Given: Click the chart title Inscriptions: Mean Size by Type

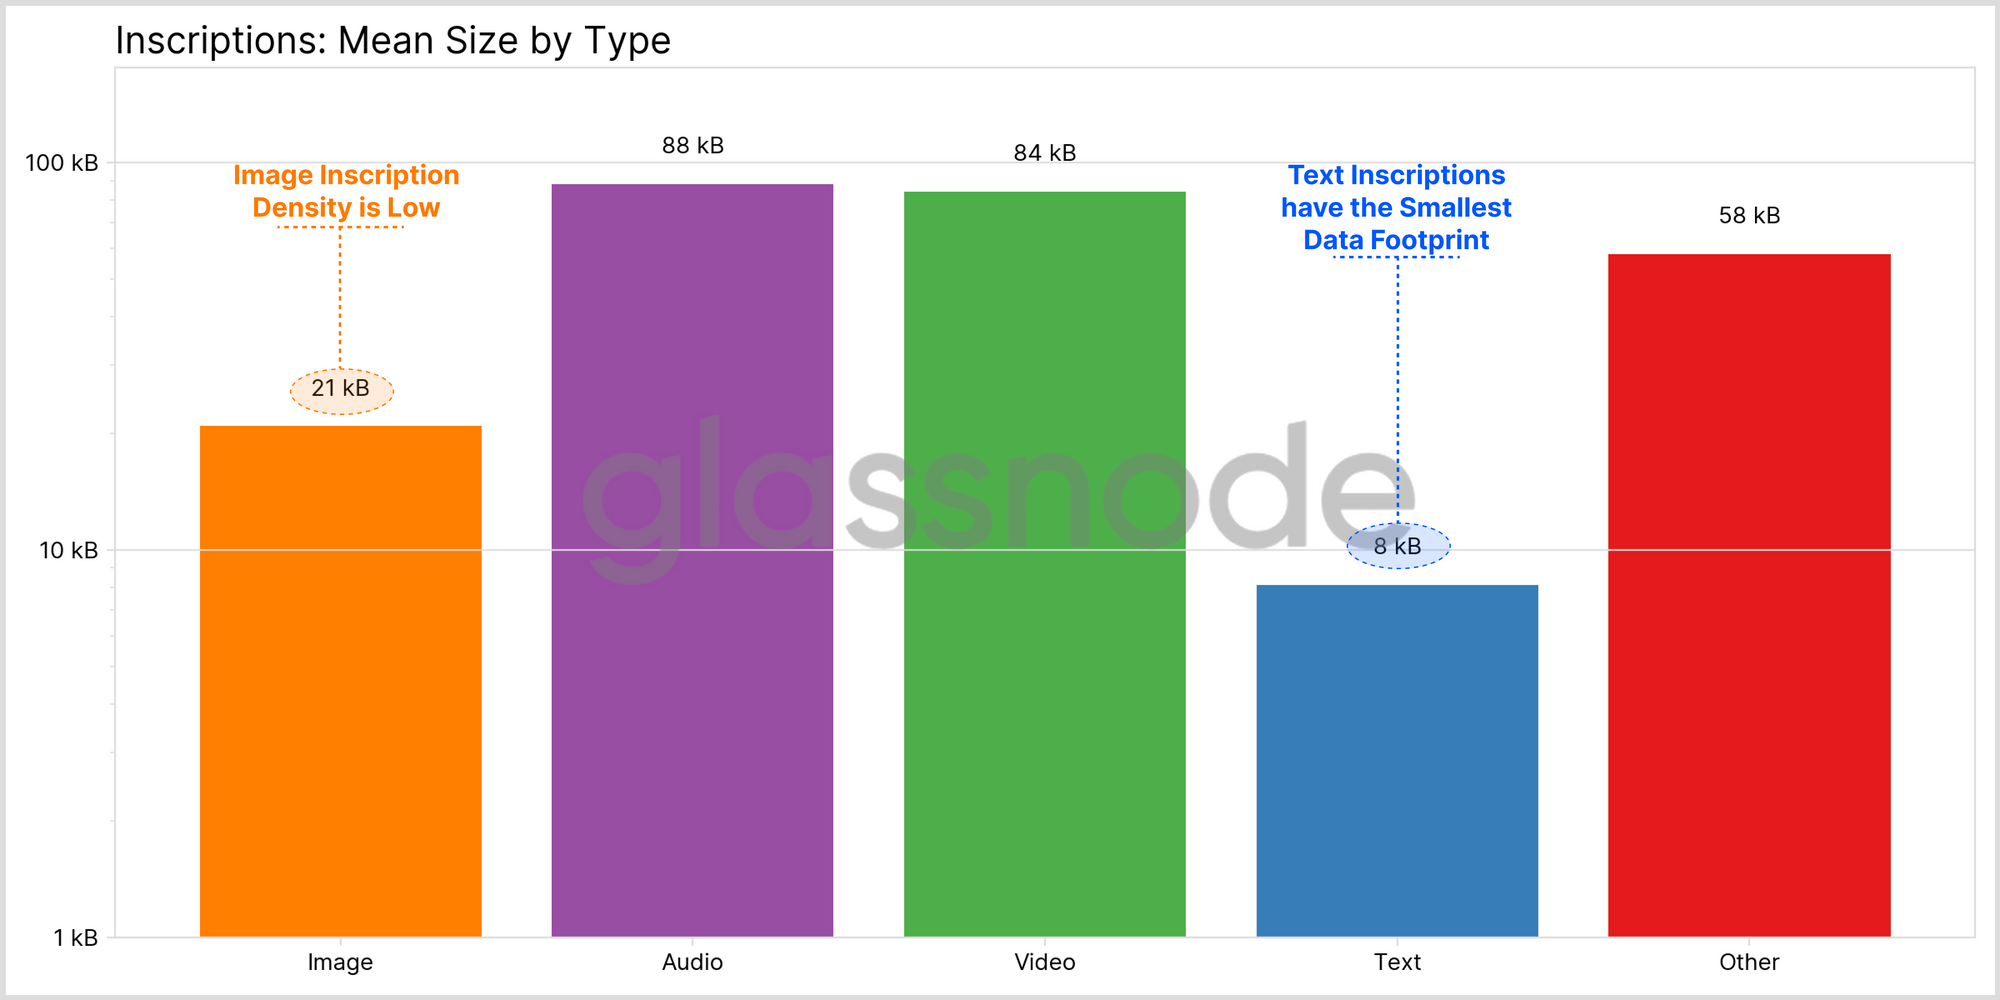Looking at the screenshot, I should click(x=393, y=41).
